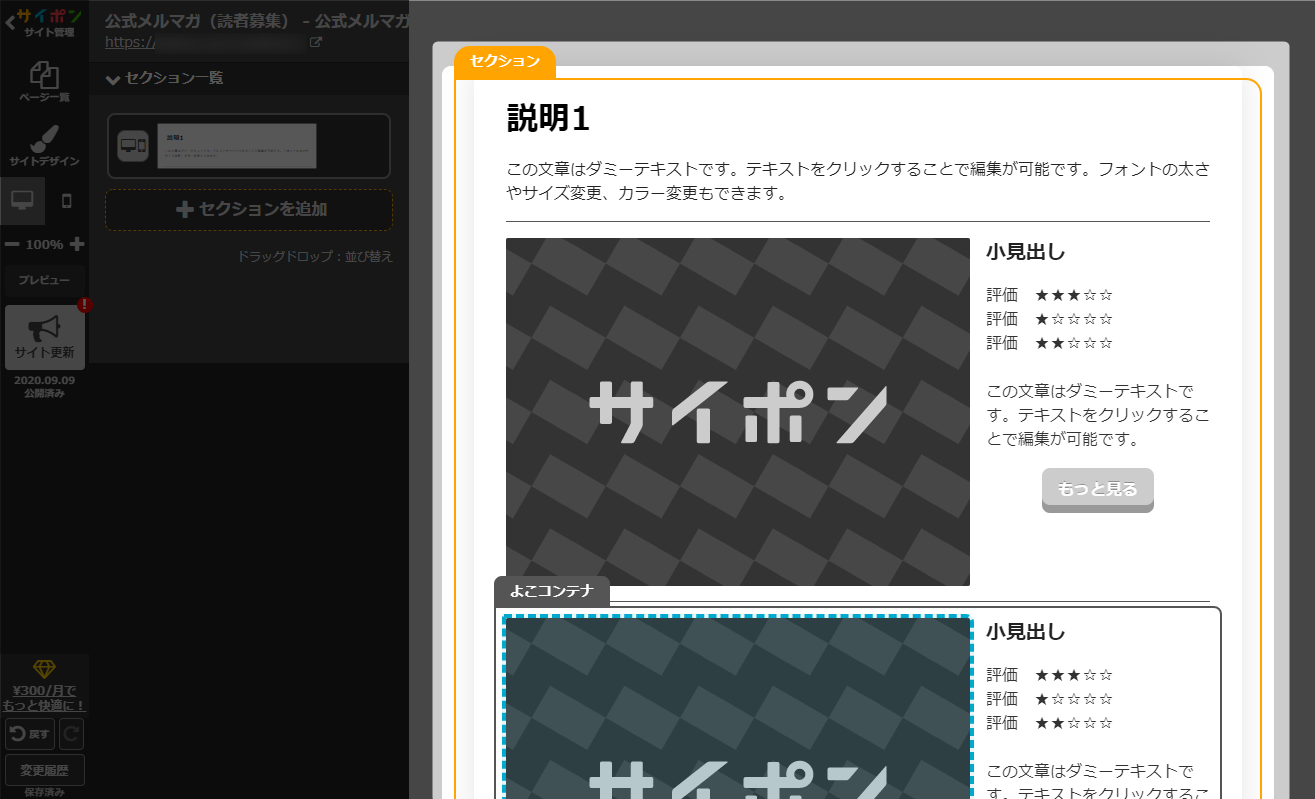Switch to smartphone view
This screenshot has width=1315, height=799.
67,200
